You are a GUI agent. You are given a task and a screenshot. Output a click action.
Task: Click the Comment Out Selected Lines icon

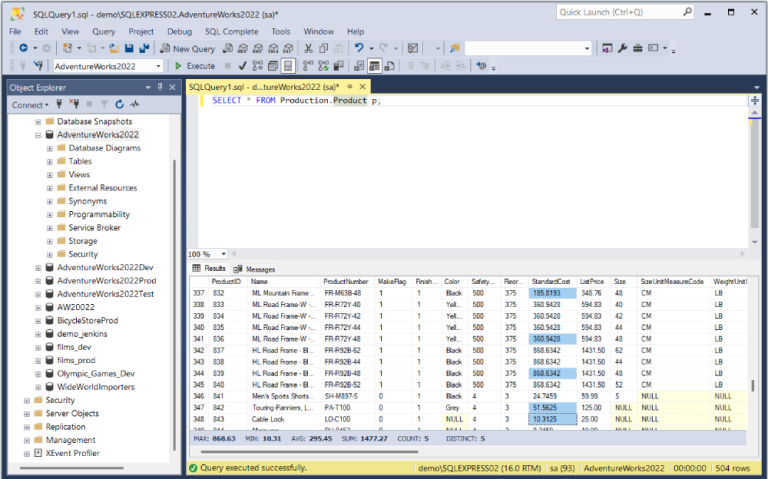[410, 66]
